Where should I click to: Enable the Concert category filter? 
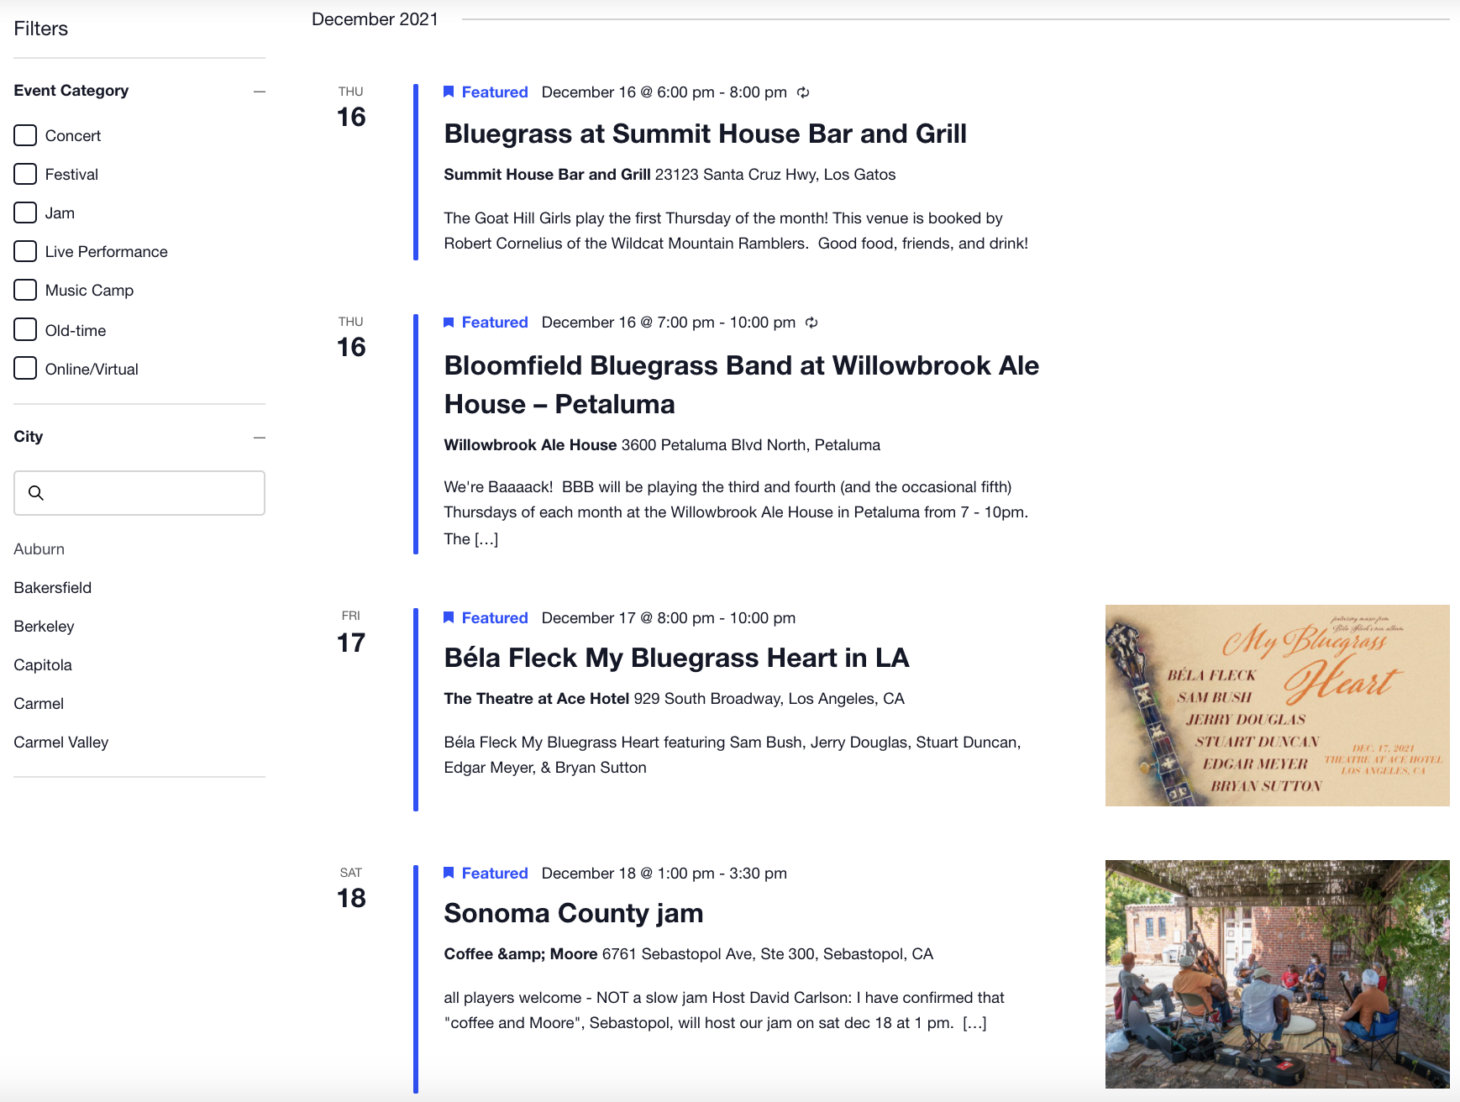pyautogui.click(x=25, y=135)
